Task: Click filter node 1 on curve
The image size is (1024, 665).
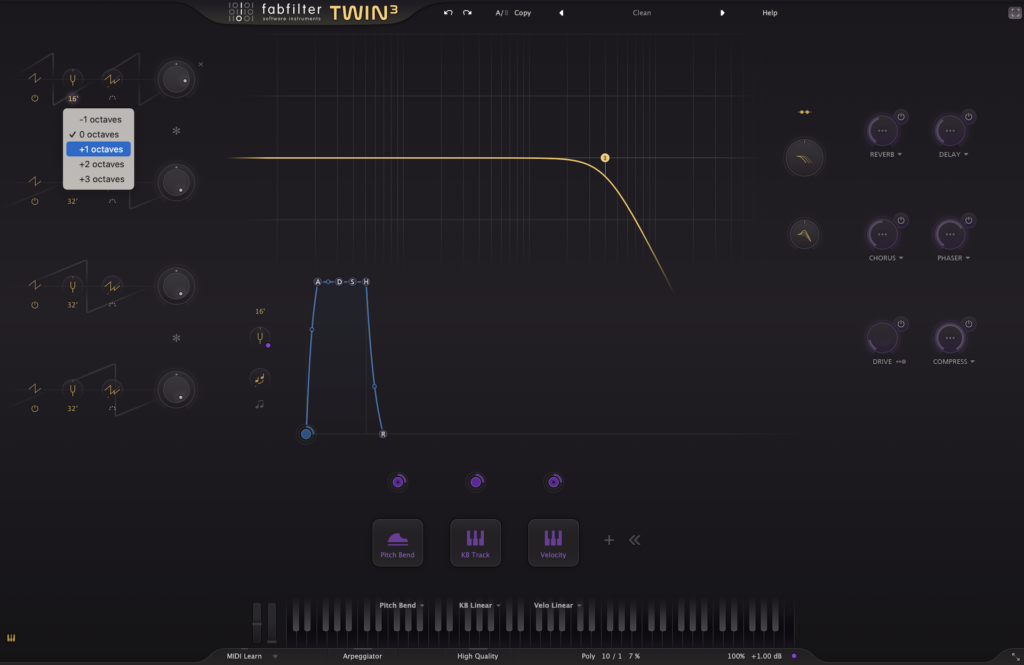Action: click(605, 158)
